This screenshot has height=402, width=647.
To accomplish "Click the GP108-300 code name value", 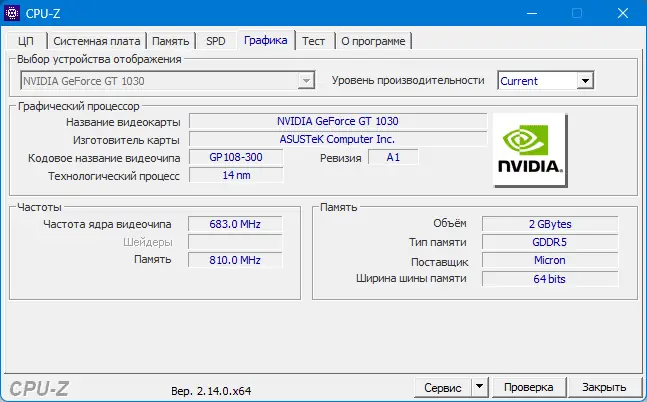I will (x=236, y=157).
